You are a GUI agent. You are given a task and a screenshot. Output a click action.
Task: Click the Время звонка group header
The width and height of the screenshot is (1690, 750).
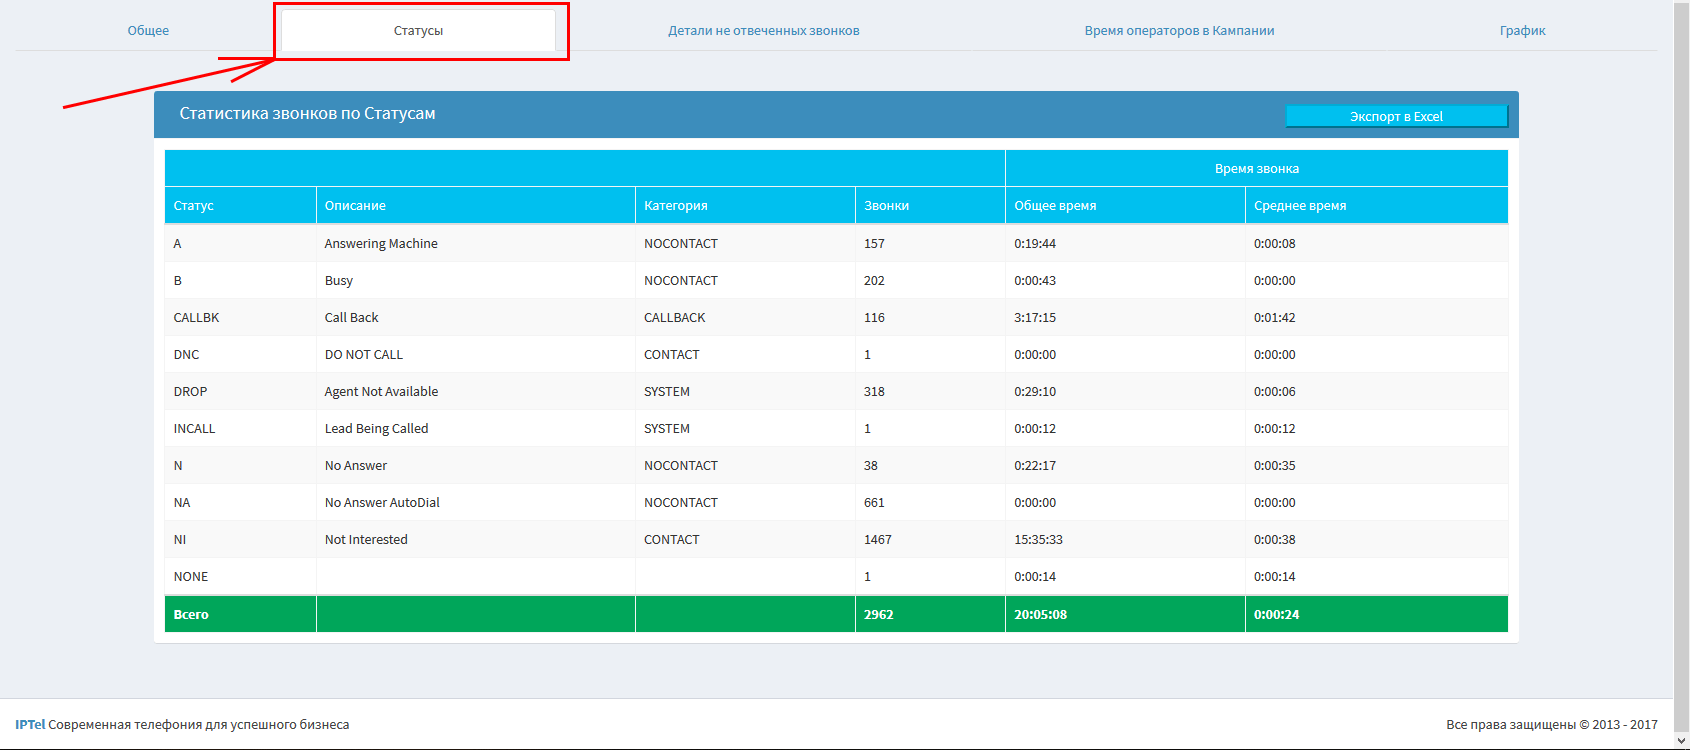pyautogui.click(x=1257, y=168)
